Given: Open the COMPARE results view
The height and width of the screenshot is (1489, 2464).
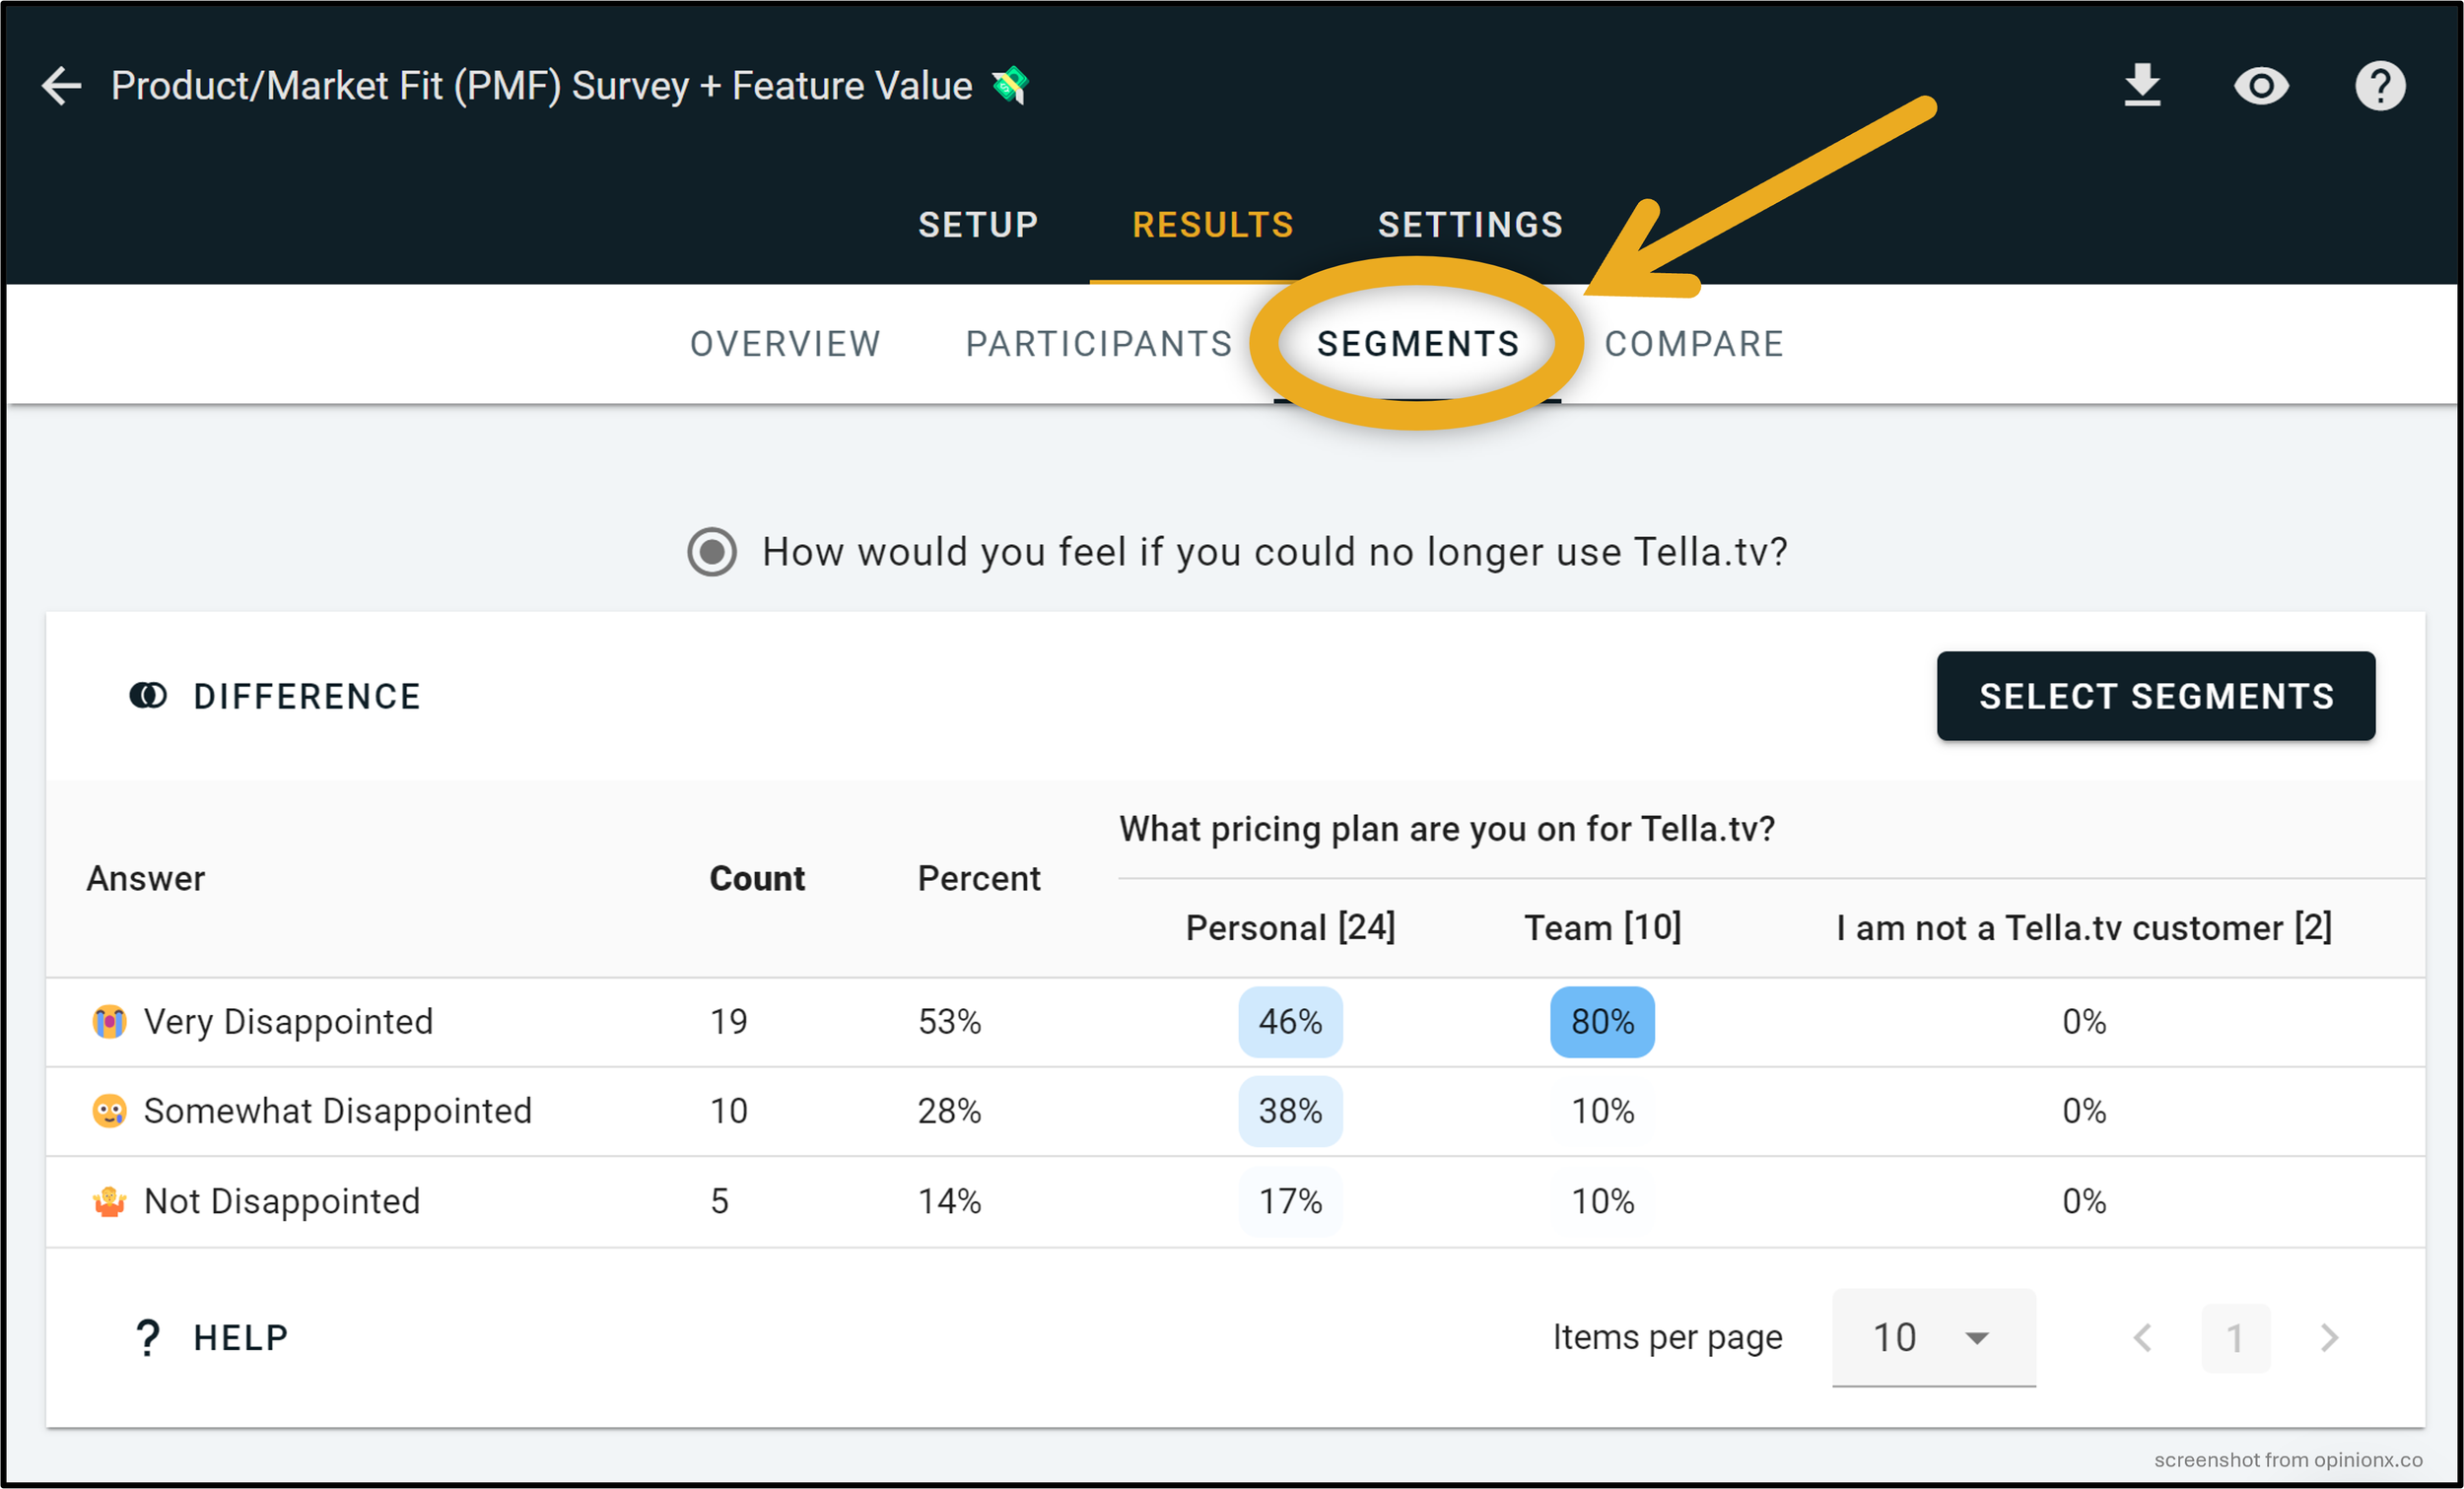Looking at the screenshot, I should (x=1693, y=344).
